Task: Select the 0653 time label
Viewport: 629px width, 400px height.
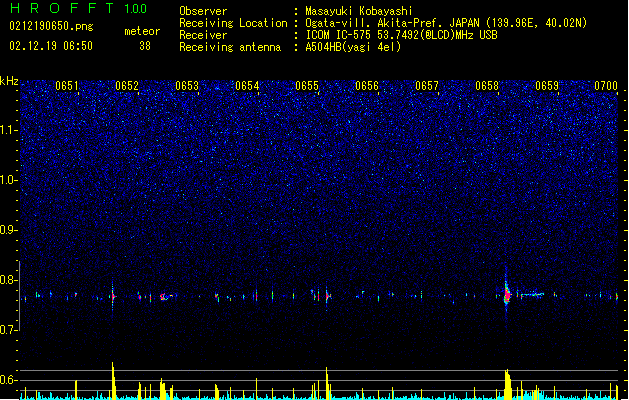Action: (187, 86)
